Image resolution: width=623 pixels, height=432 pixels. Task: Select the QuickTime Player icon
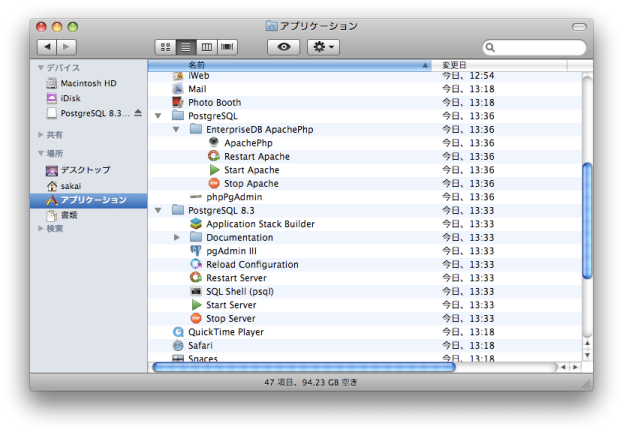(178, 332)
